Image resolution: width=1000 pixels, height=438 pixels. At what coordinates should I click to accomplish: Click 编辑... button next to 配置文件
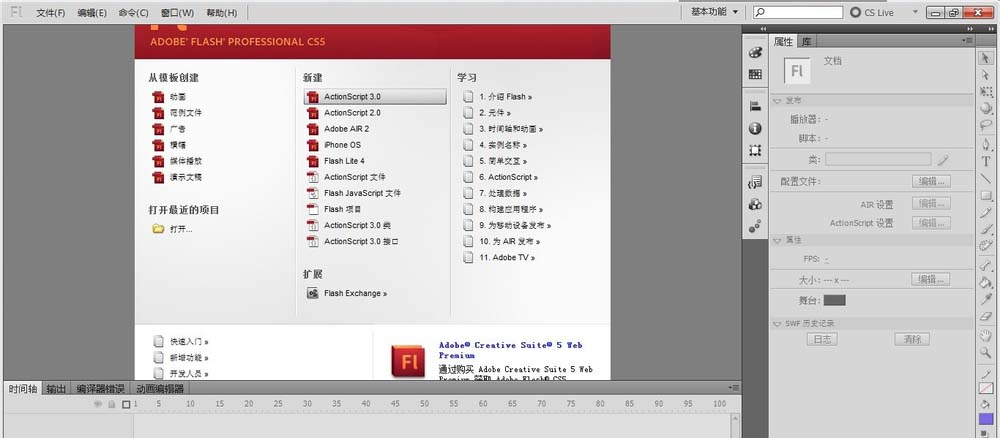(931, 182)
